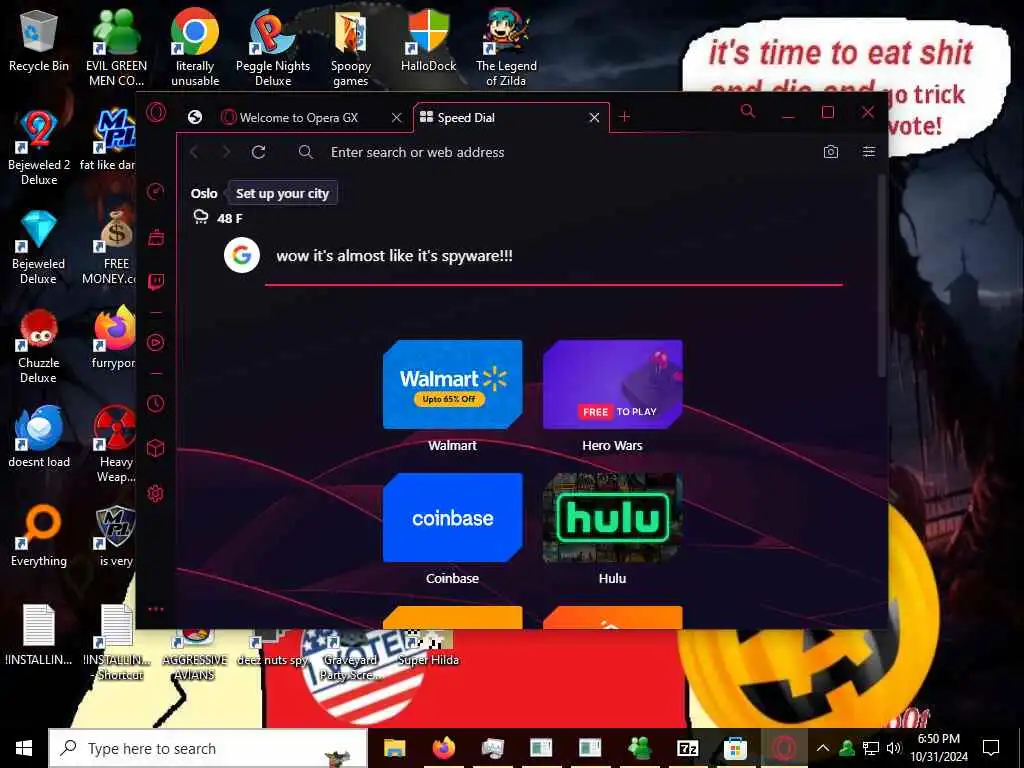Viewport: 1024px width, 768px height.
Task: Go back with the back arrow
Action: pyautogui.click(x=194, y=152)
